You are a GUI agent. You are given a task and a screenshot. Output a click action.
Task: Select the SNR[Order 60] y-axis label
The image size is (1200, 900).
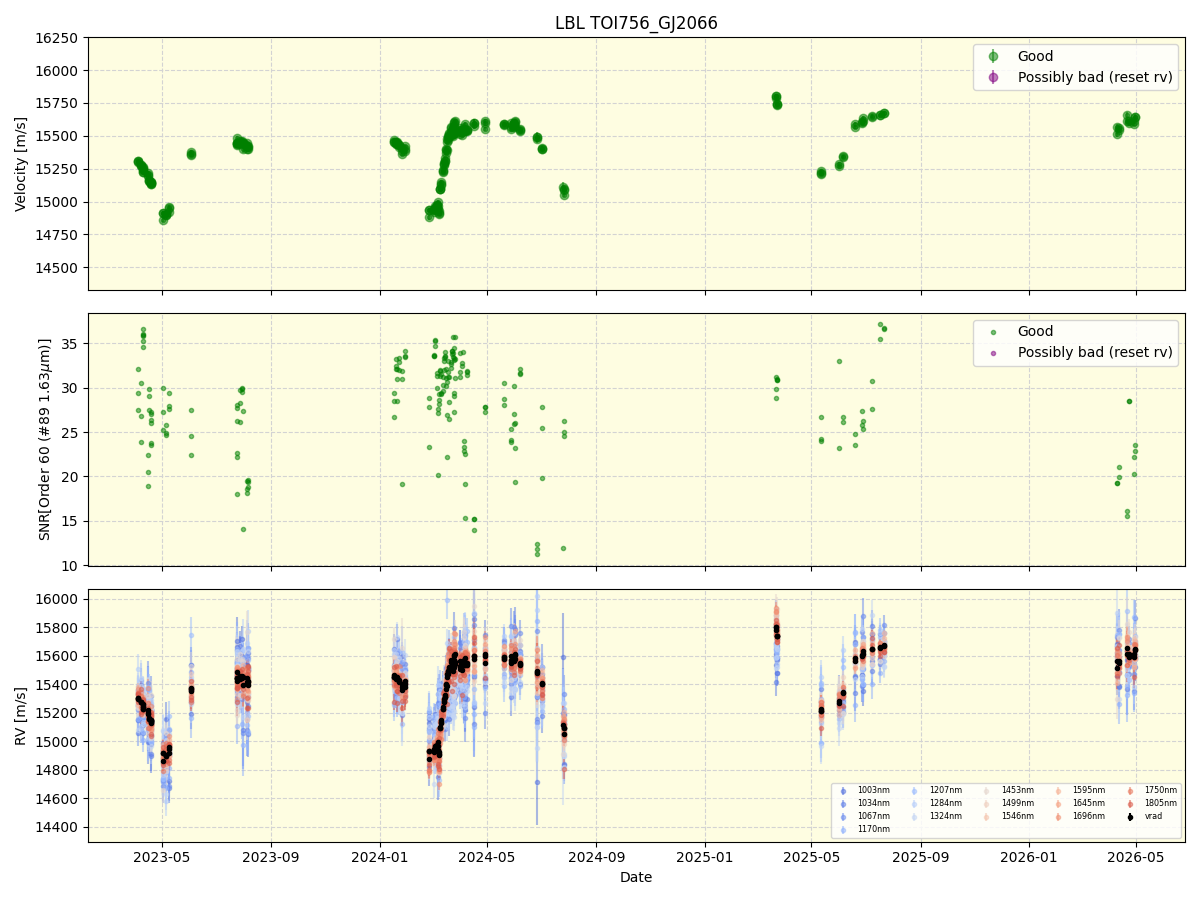[45, 439]
